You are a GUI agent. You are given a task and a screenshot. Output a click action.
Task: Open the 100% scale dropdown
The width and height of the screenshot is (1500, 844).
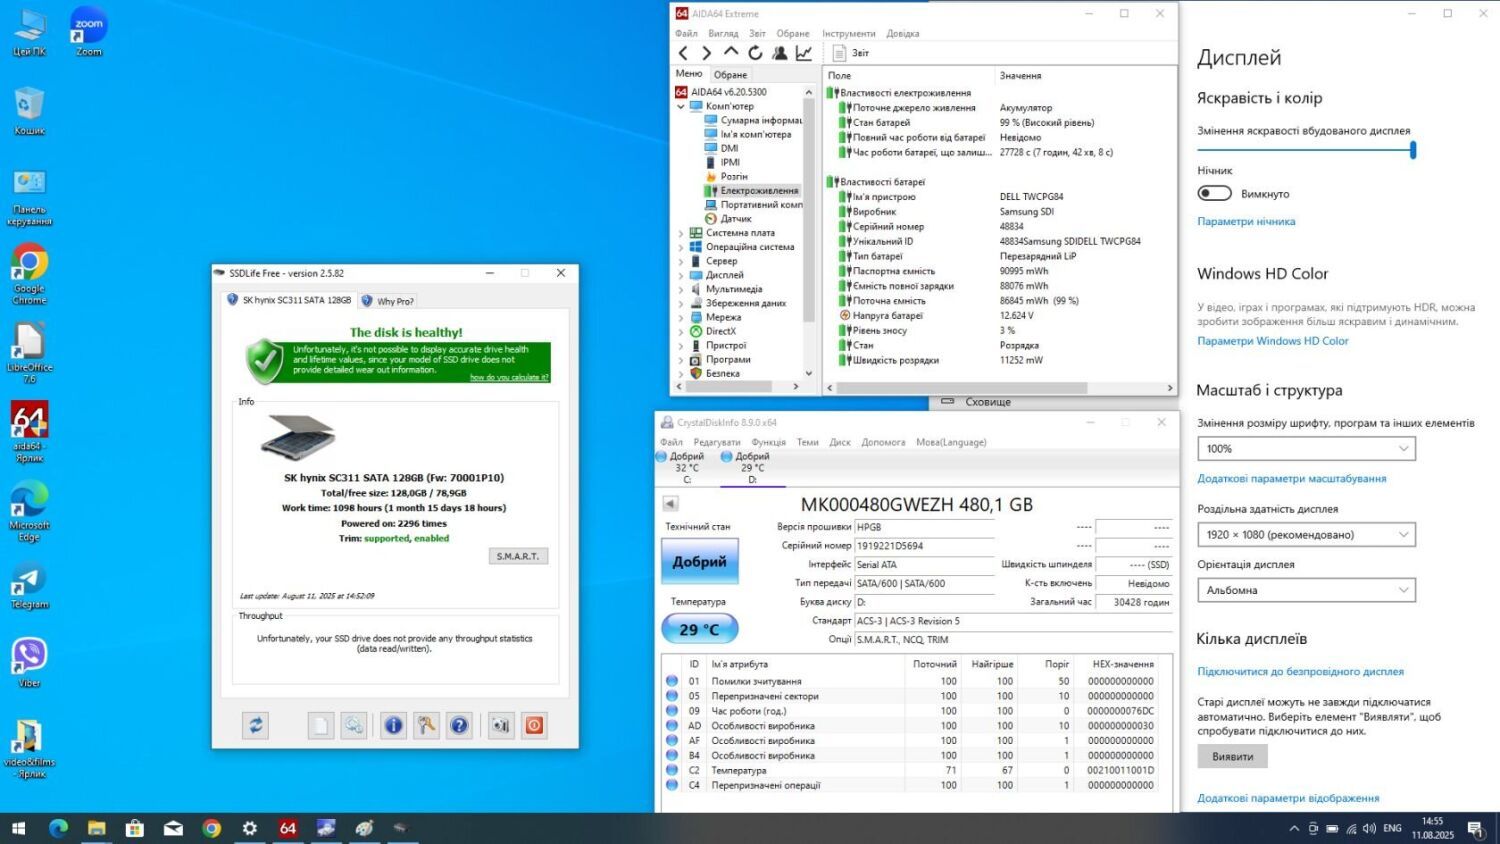(1306, 449)
